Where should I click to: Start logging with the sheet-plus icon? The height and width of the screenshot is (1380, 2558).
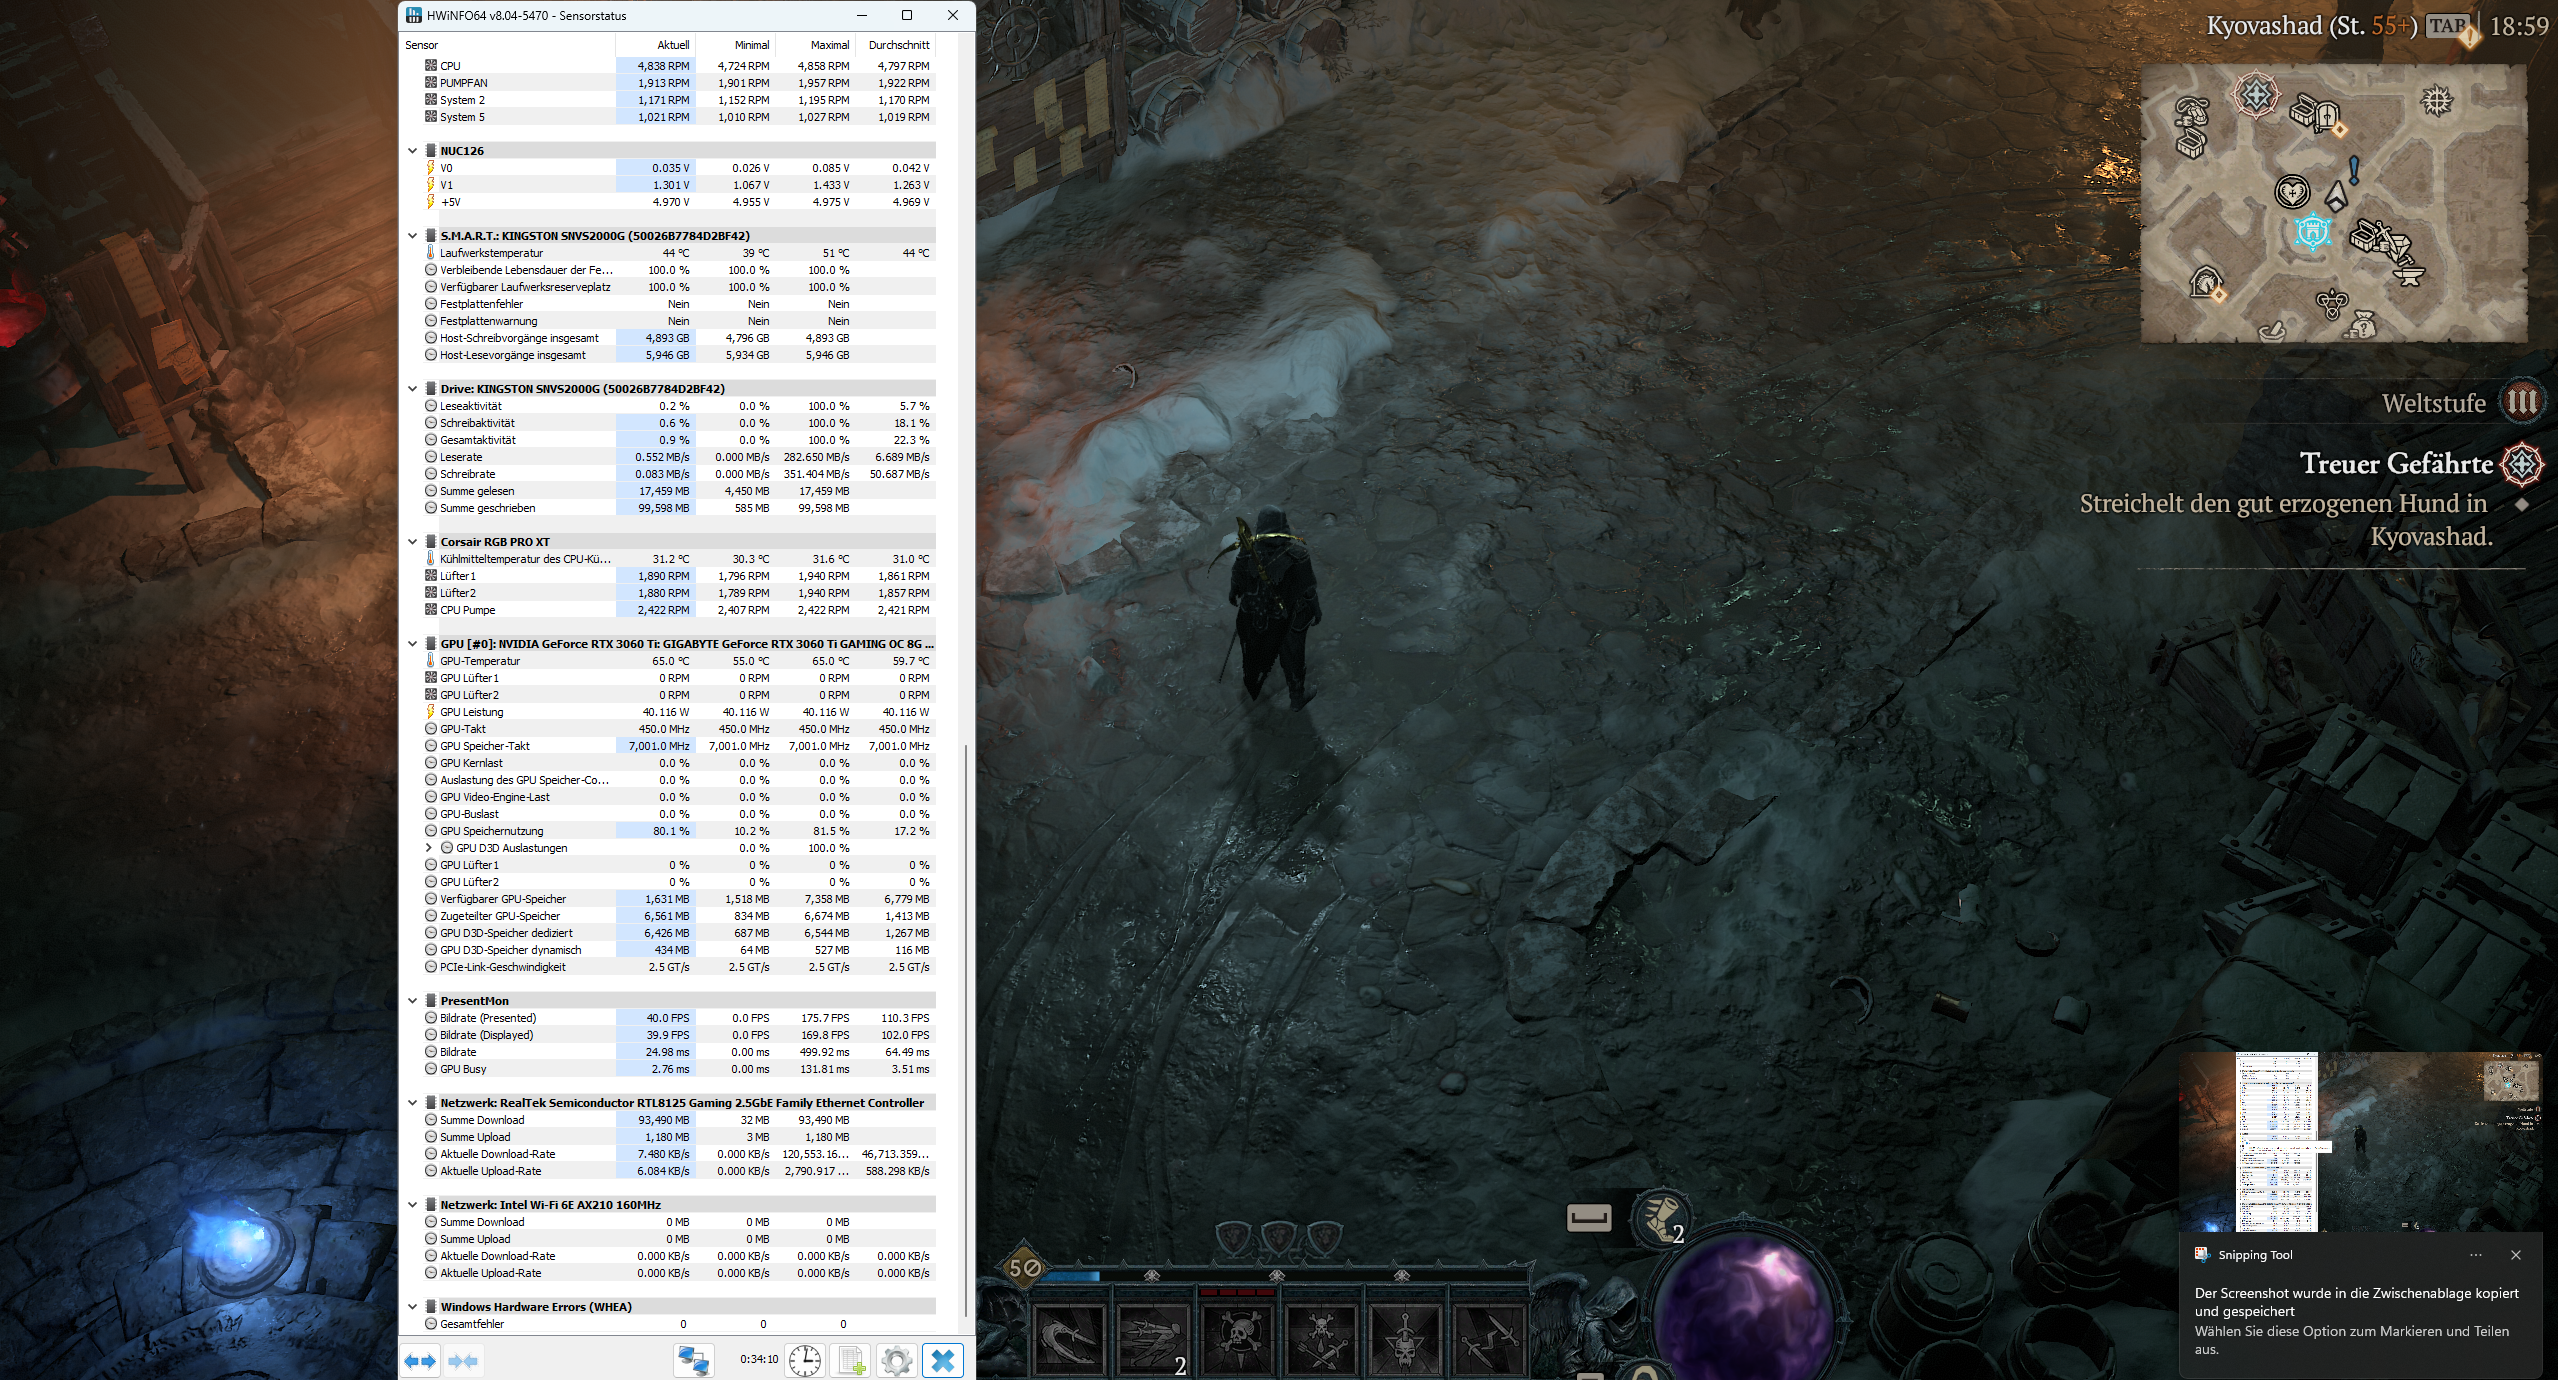click(851, 1361)
